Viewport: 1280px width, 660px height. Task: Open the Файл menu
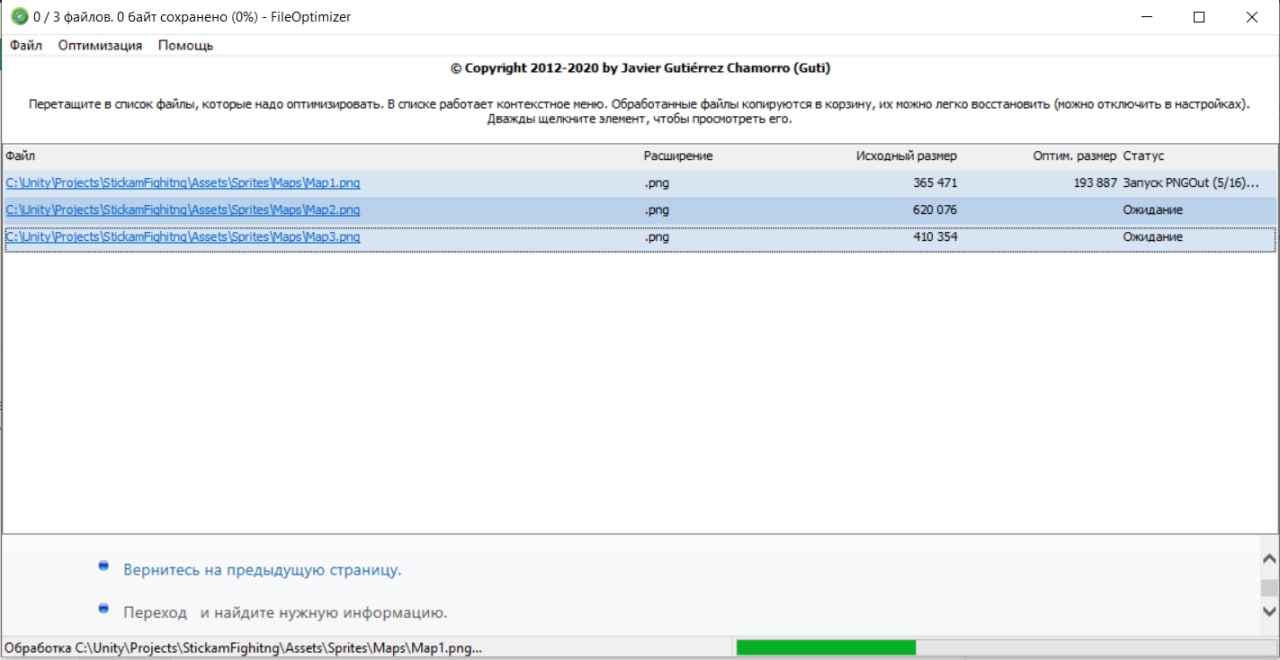tap(26, 45)
